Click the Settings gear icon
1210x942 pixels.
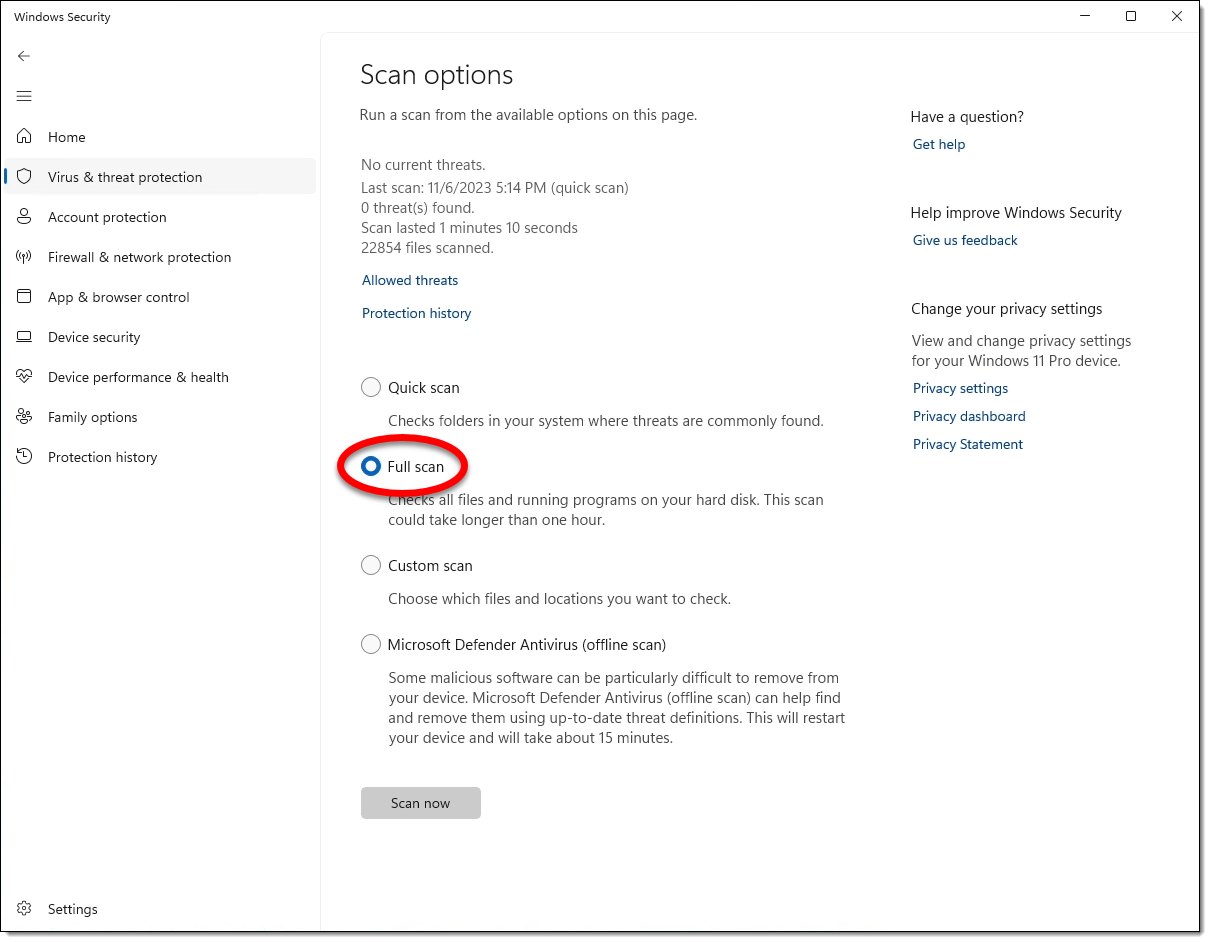click(x=25, y=909)
